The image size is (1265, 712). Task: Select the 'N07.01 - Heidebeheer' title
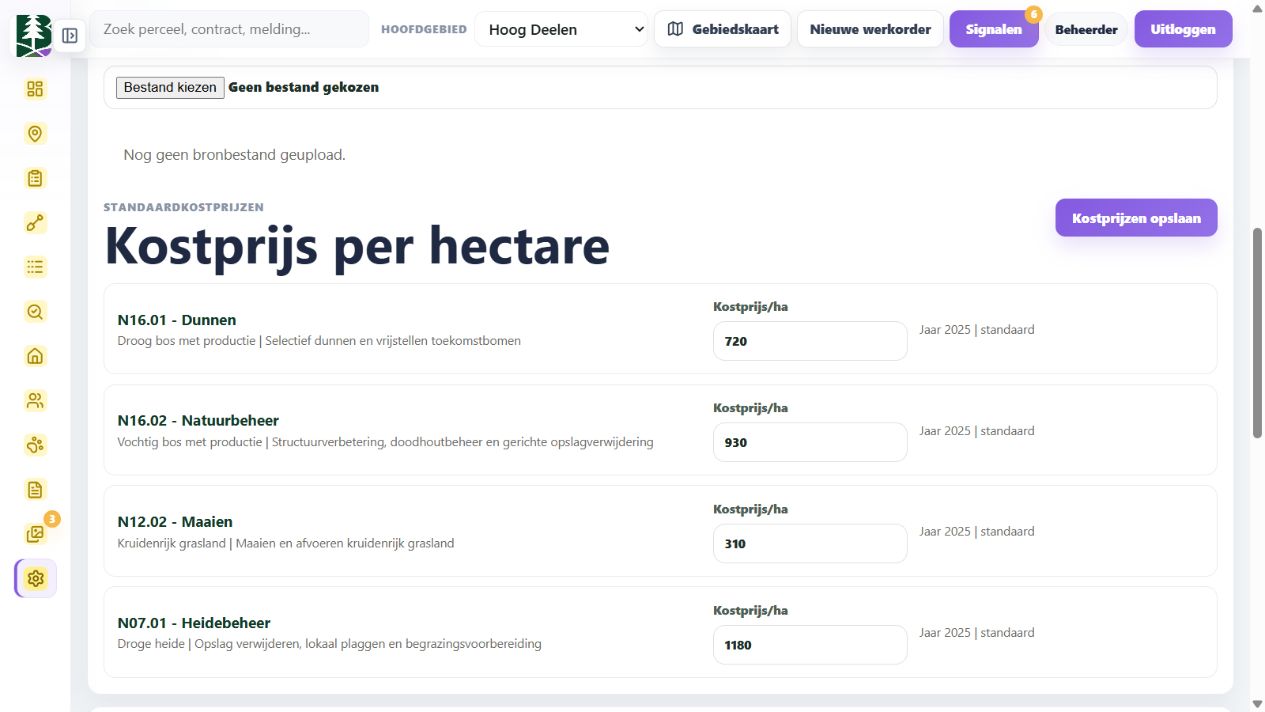coord(194,623)
